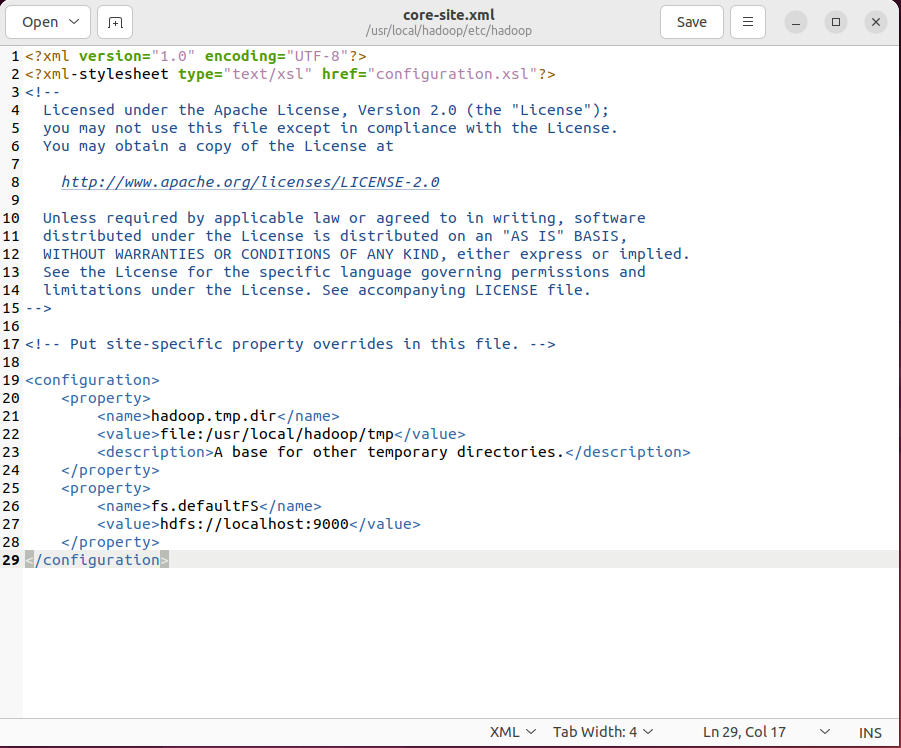Click line number 19 in the gutter
901x748 pixels.
(11, 380)
